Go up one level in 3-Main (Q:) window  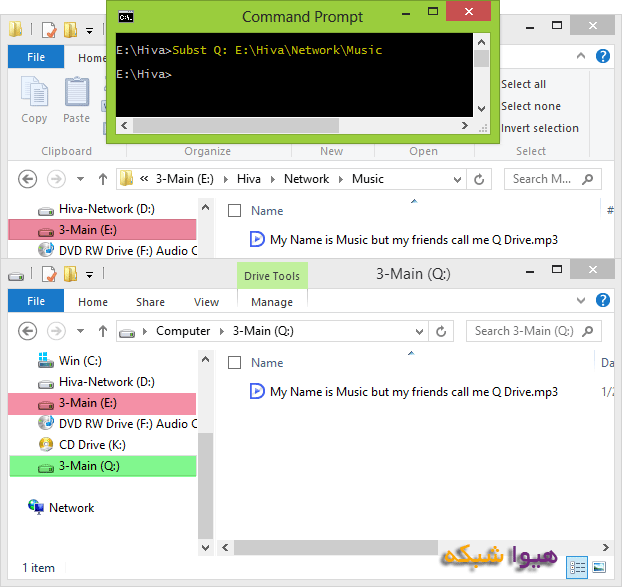(103, 331)
